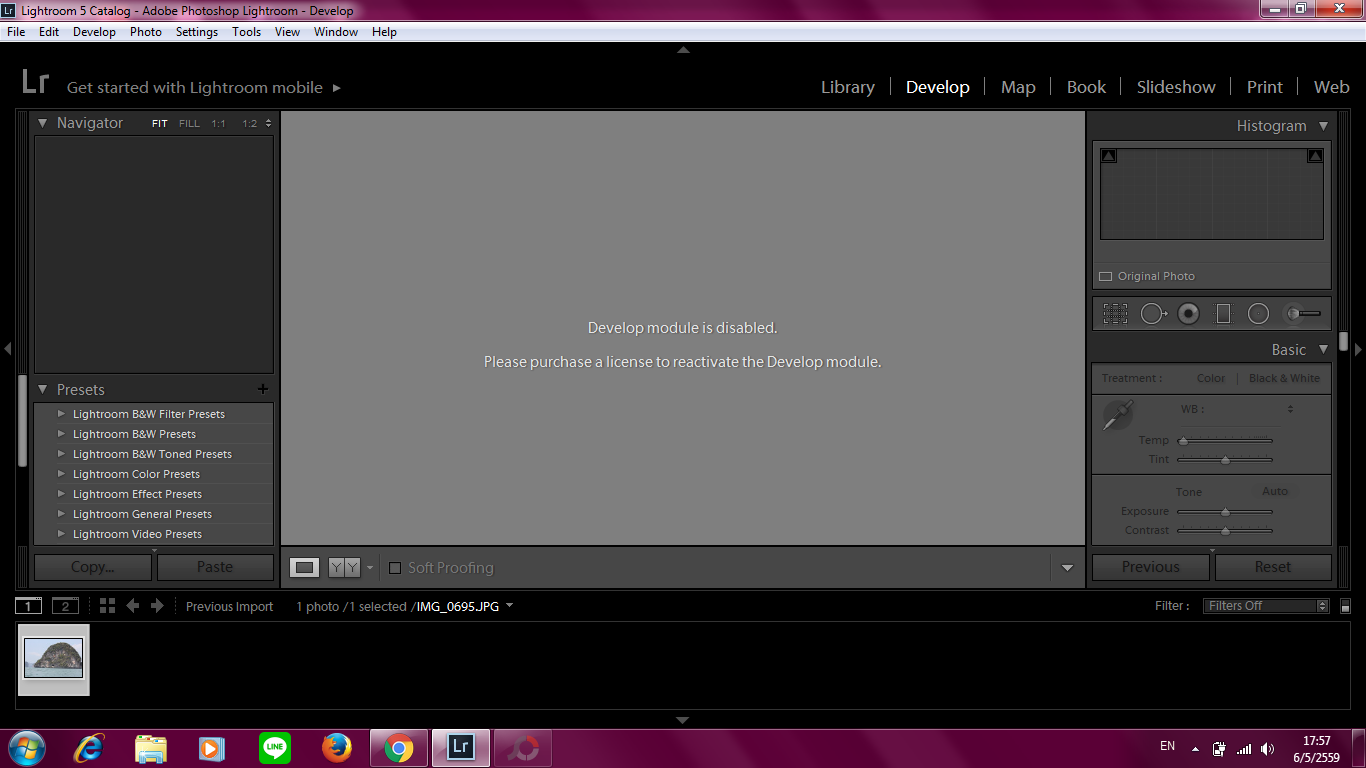Select main window button 1

(29, 606)
